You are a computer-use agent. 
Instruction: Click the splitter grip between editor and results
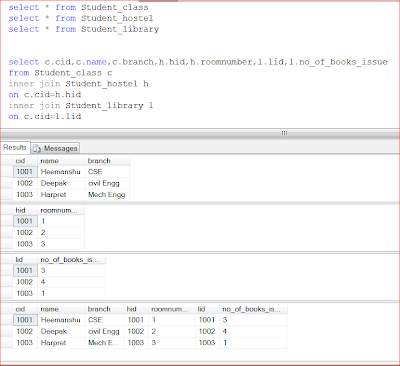(284, 133)
